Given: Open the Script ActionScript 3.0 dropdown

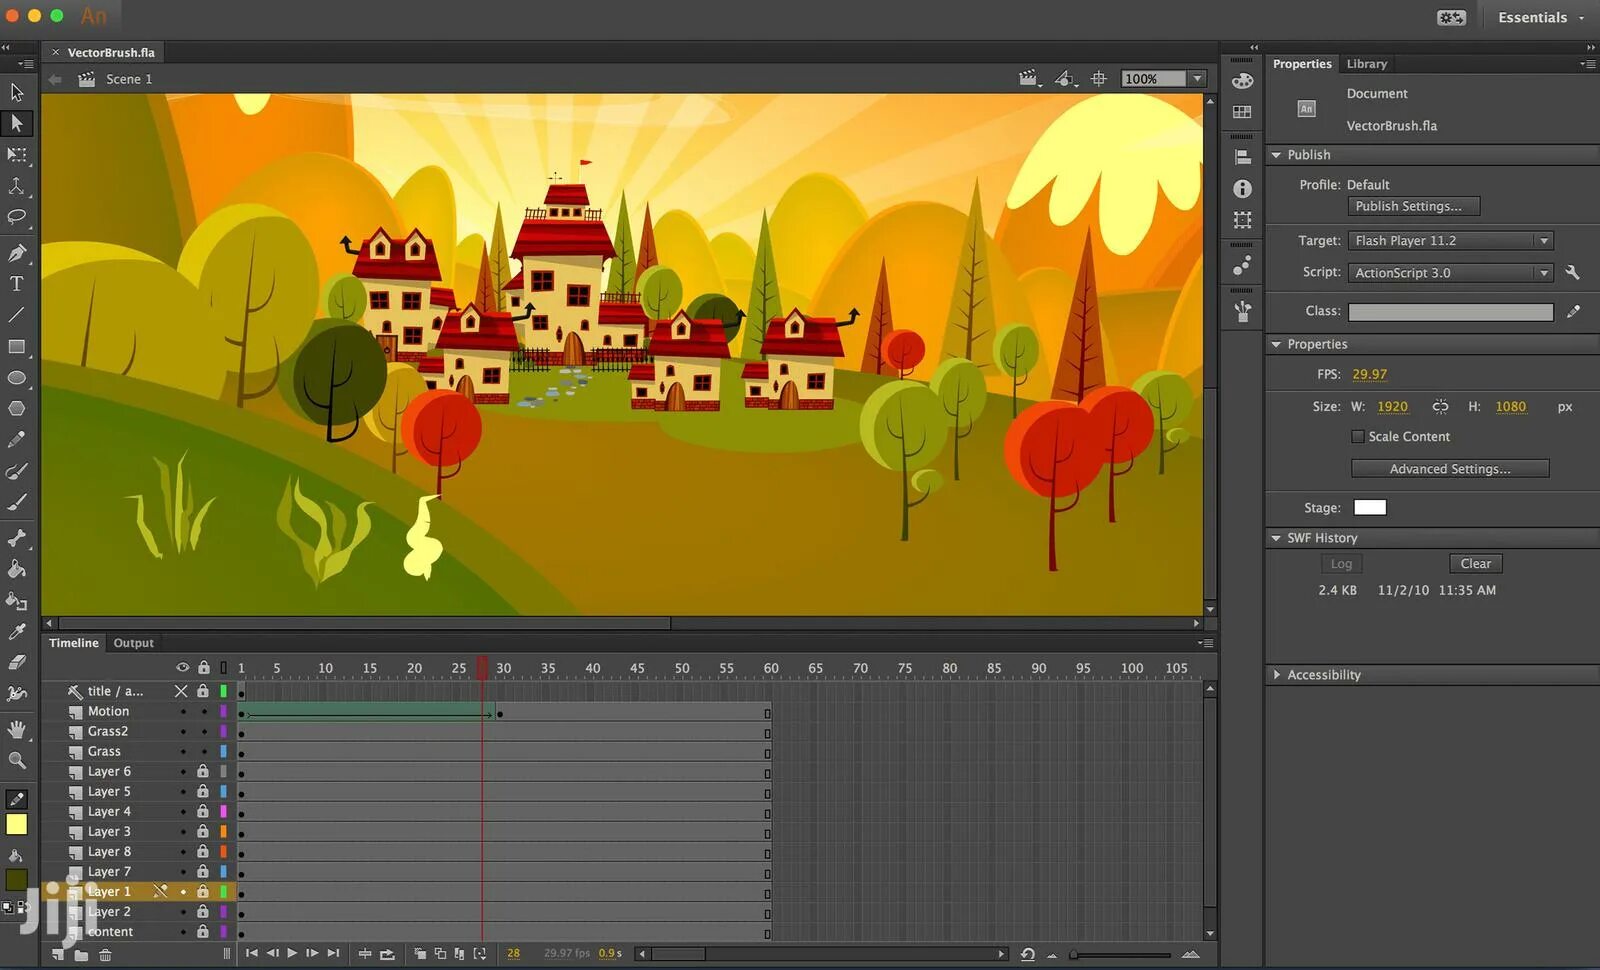Looking at the screenshot, I should (1450, 273).
